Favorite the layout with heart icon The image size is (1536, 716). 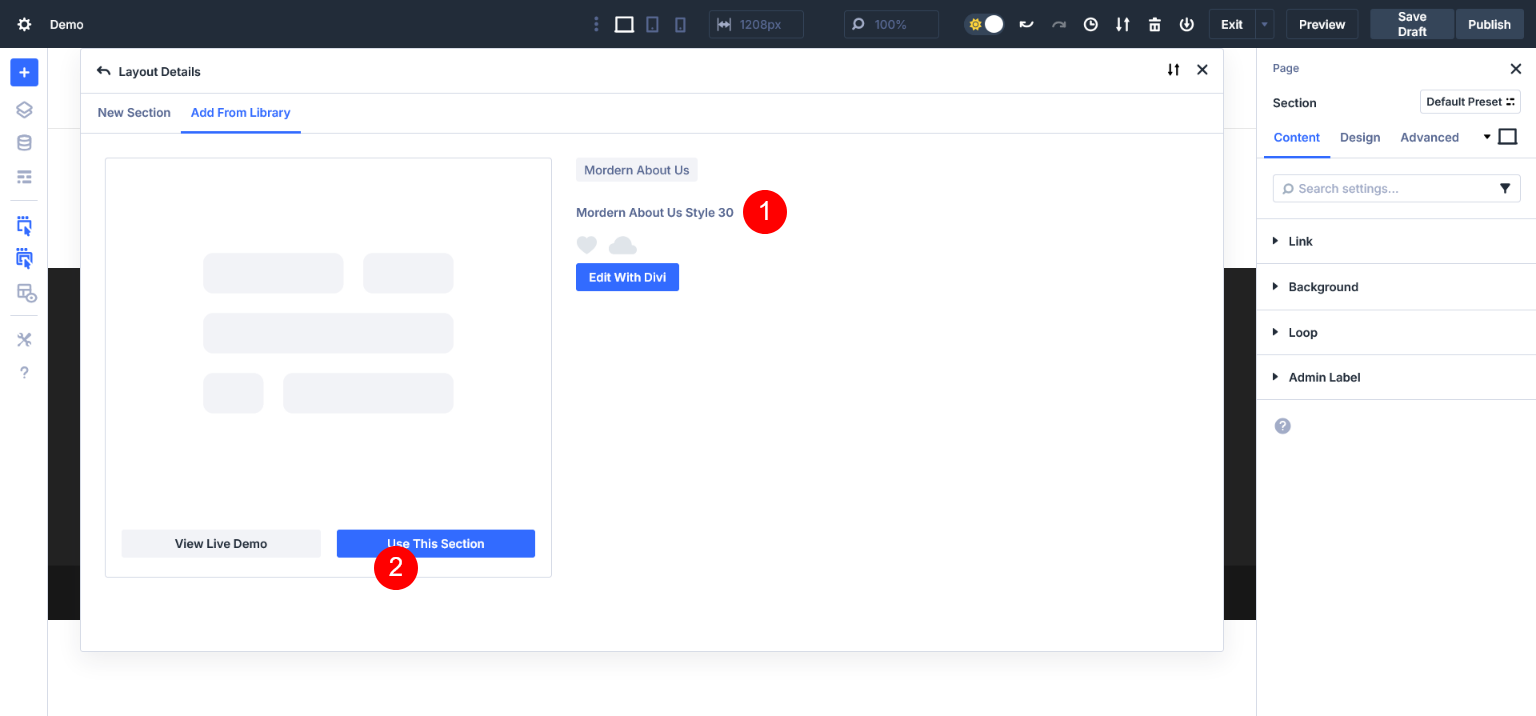pyautogui.click(x=587, y=245)
